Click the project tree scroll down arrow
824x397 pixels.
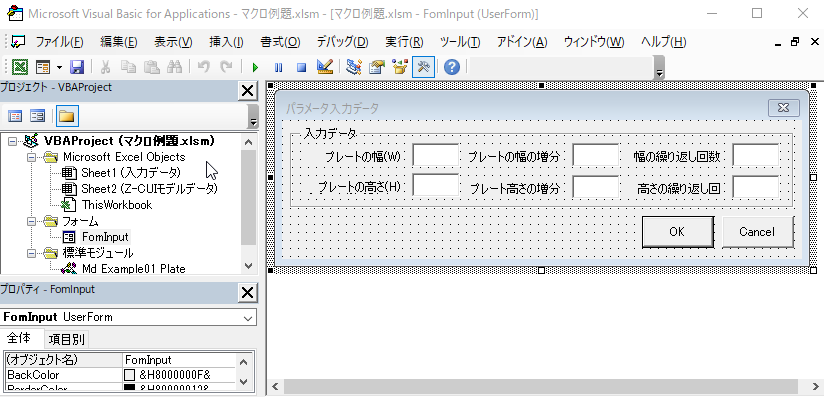[x=249, y=266]
